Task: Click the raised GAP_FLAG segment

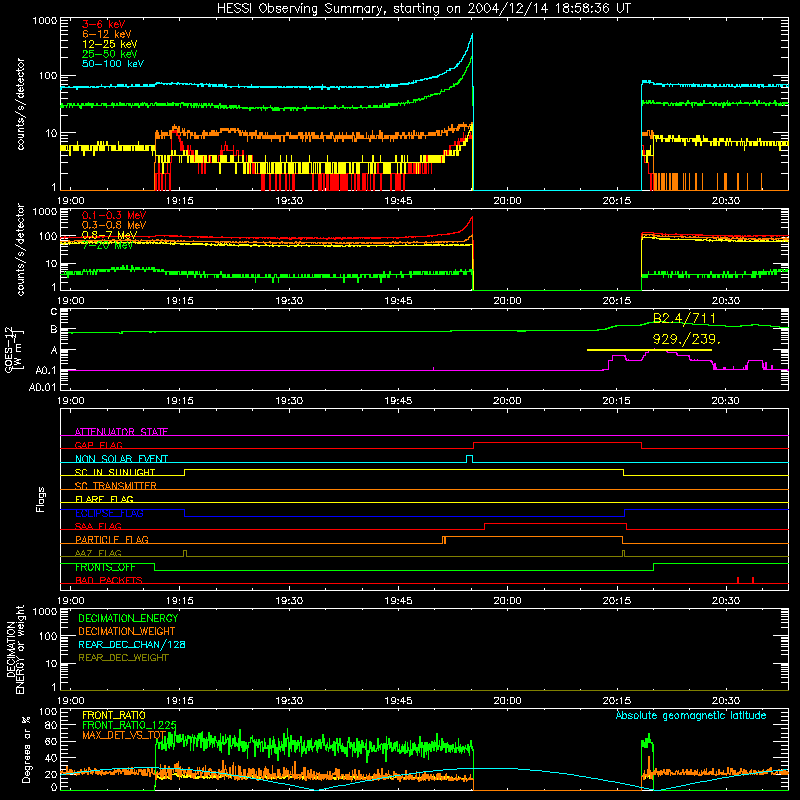Action: (557, 442)
